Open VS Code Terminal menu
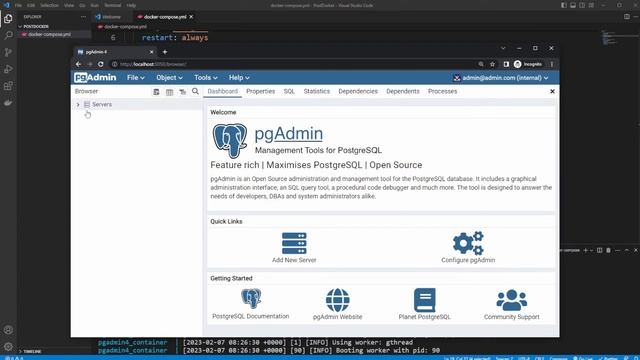Viewport: 640px width, 360px height. (x=113, y=5)
